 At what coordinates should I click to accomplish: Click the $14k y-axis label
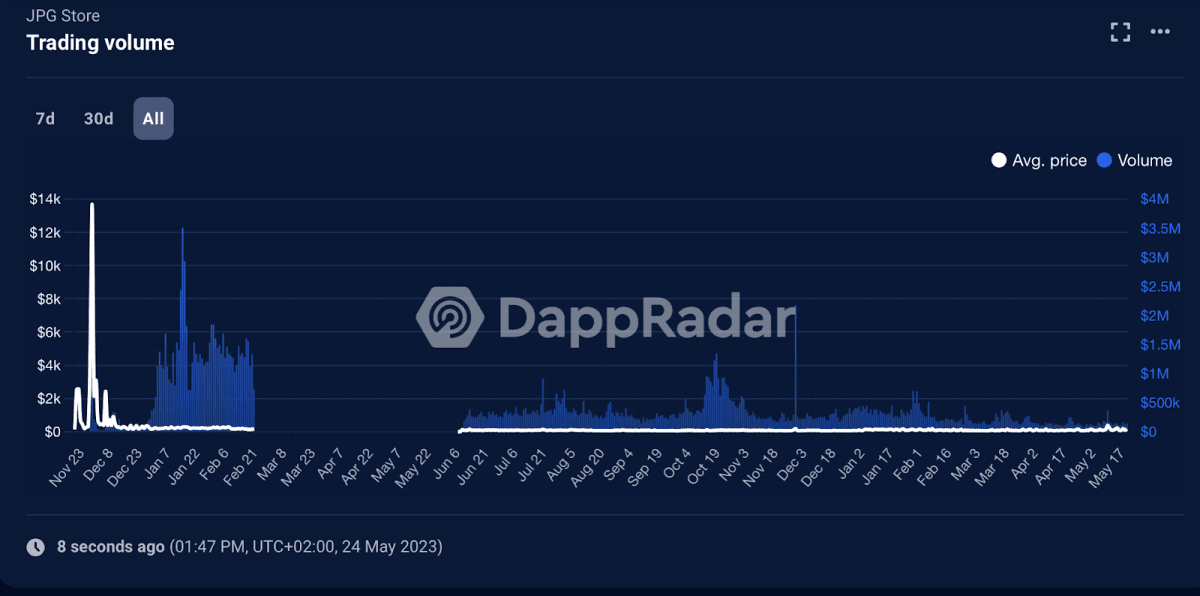tap(46, 199)
